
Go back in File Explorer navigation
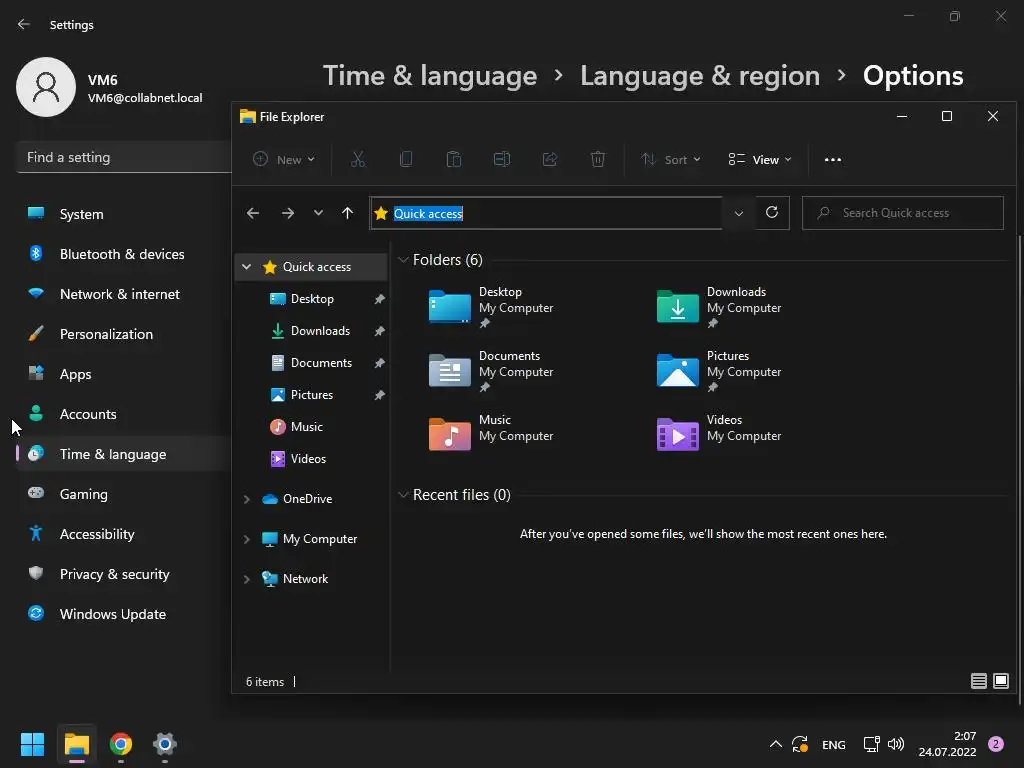(x=253, y=213)
